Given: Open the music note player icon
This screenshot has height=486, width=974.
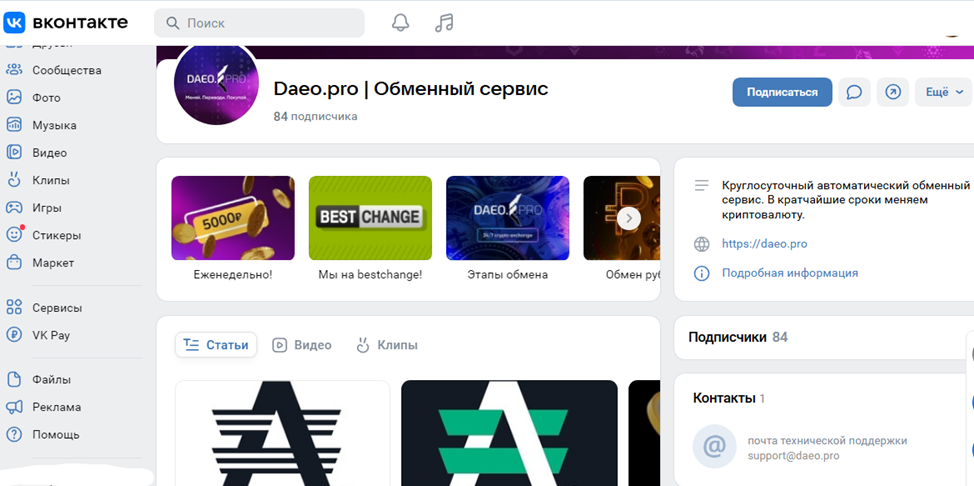Looking at the screenshot, I should pos(444,23).
